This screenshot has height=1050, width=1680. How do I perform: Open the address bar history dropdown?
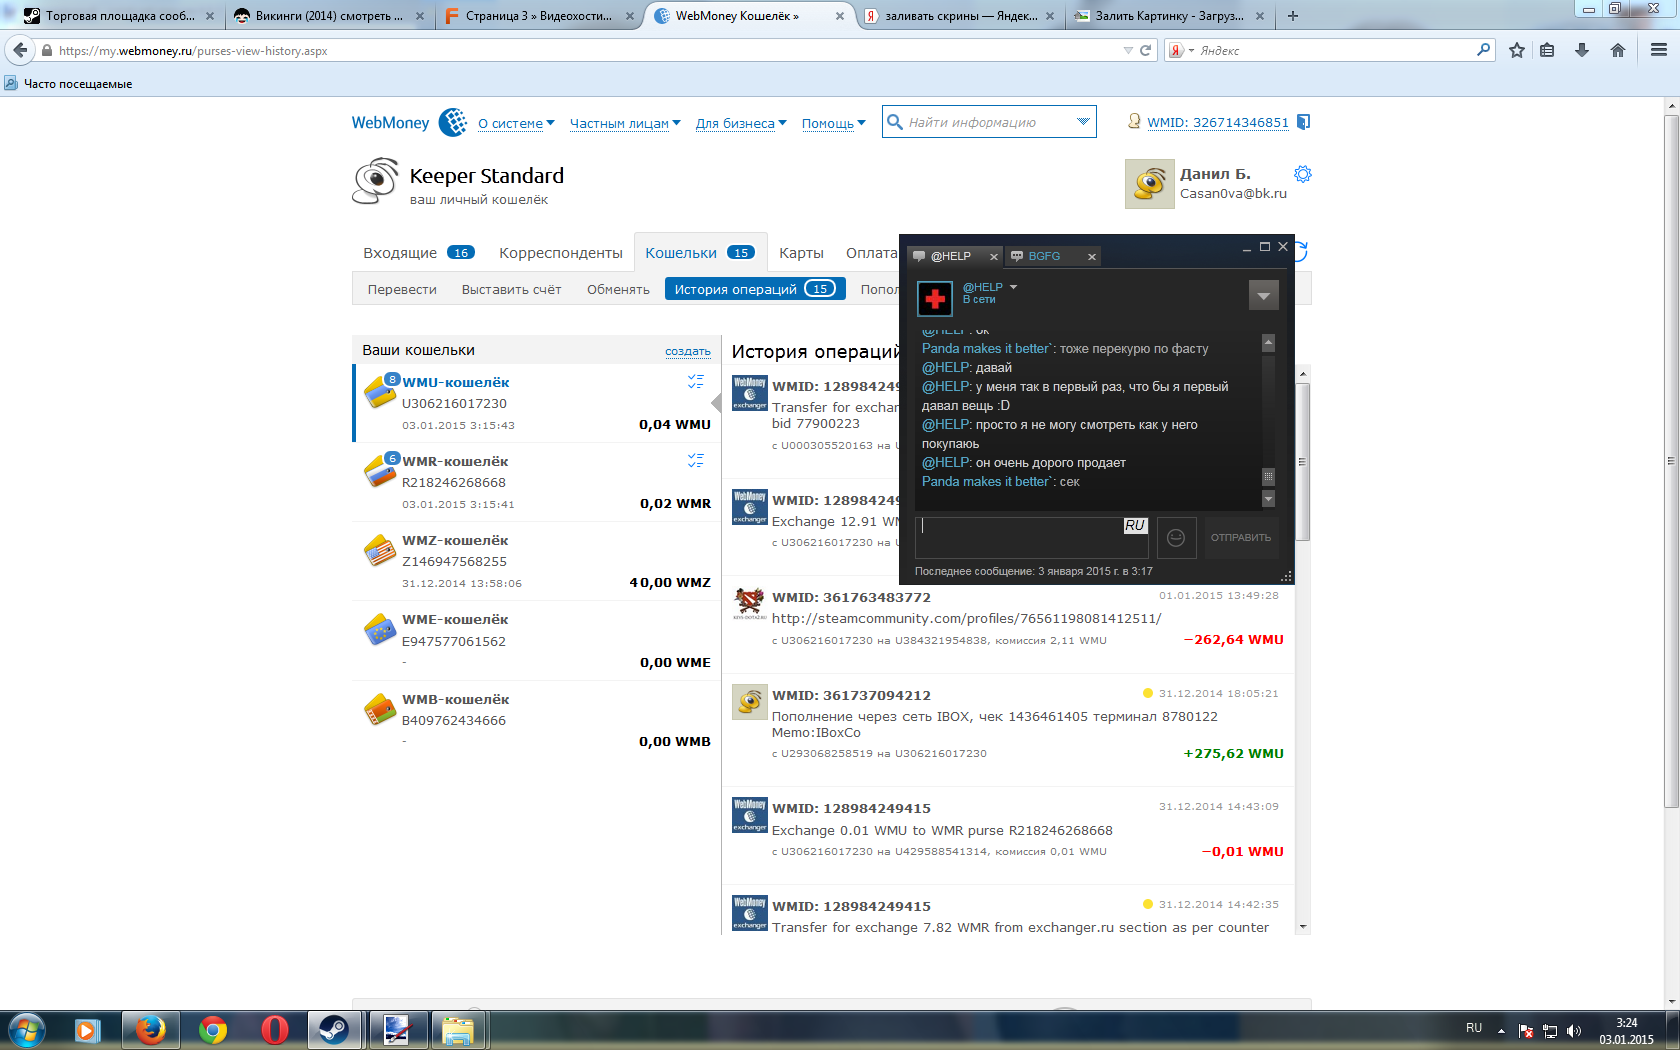(1128, 50)
